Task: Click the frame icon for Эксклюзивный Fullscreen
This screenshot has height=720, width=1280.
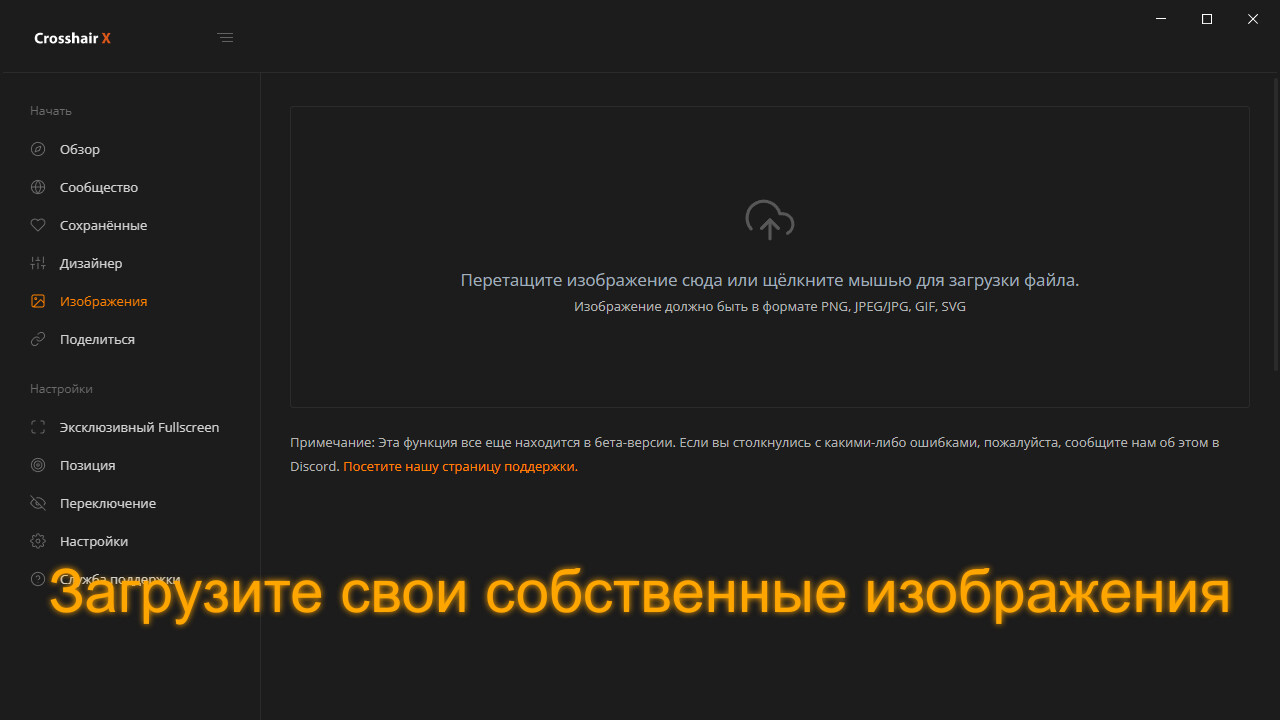Action: tap(38, 427)
